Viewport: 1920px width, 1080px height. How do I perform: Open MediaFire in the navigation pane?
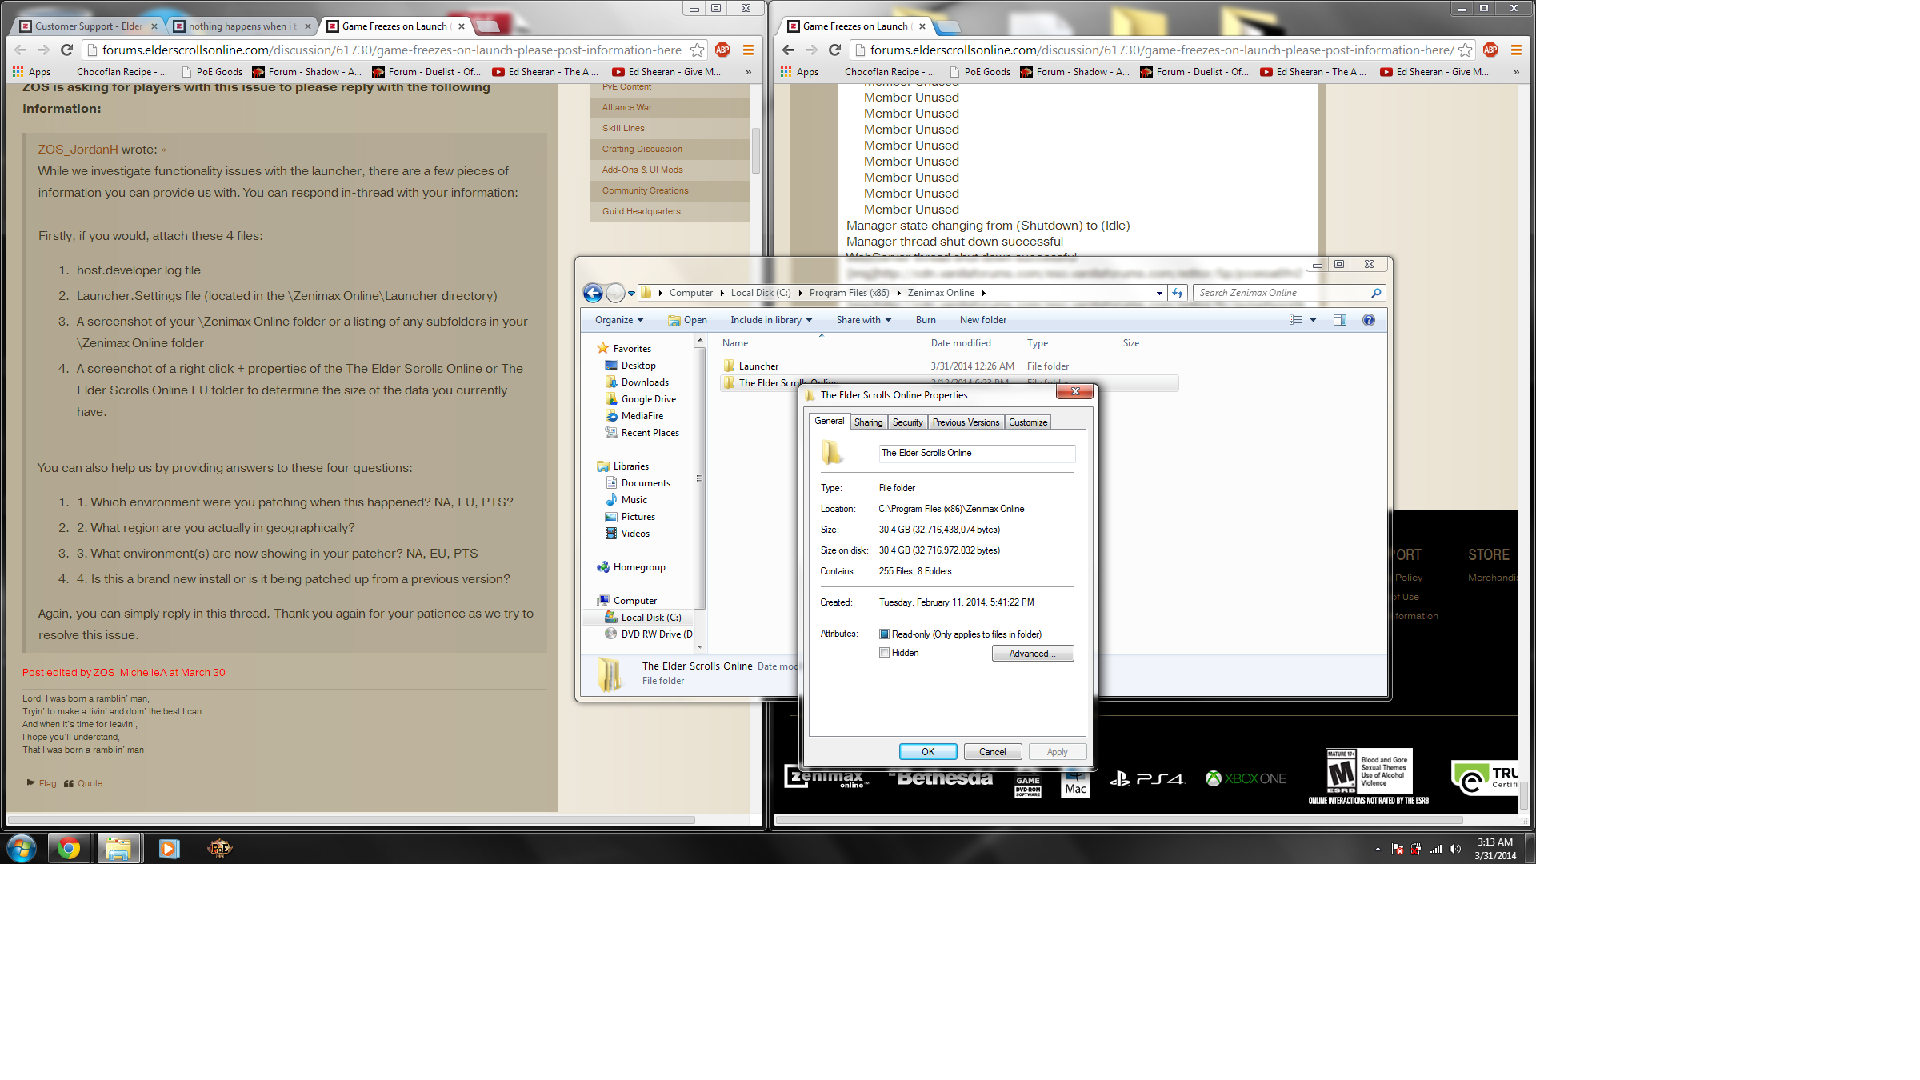(634, 416)
